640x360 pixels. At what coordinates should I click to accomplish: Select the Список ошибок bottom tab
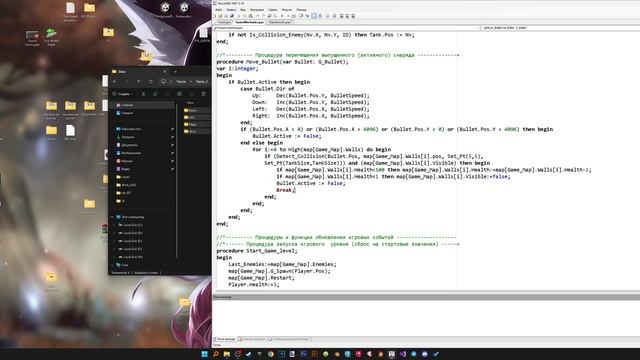click(x=252, y=339)
